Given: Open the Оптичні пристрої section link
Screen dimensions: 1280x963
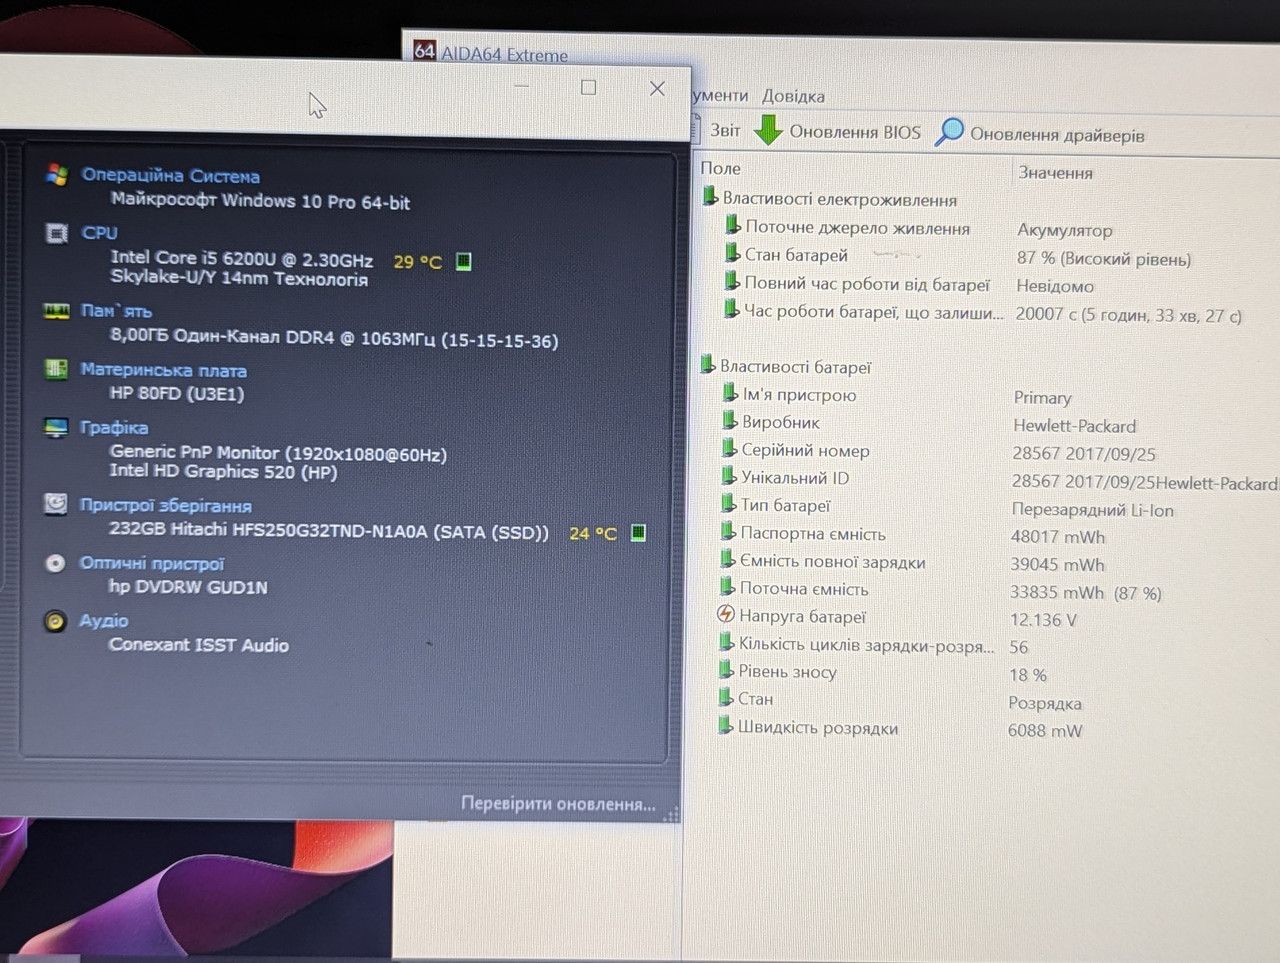Looking at the screenshot, I should 152,563.
